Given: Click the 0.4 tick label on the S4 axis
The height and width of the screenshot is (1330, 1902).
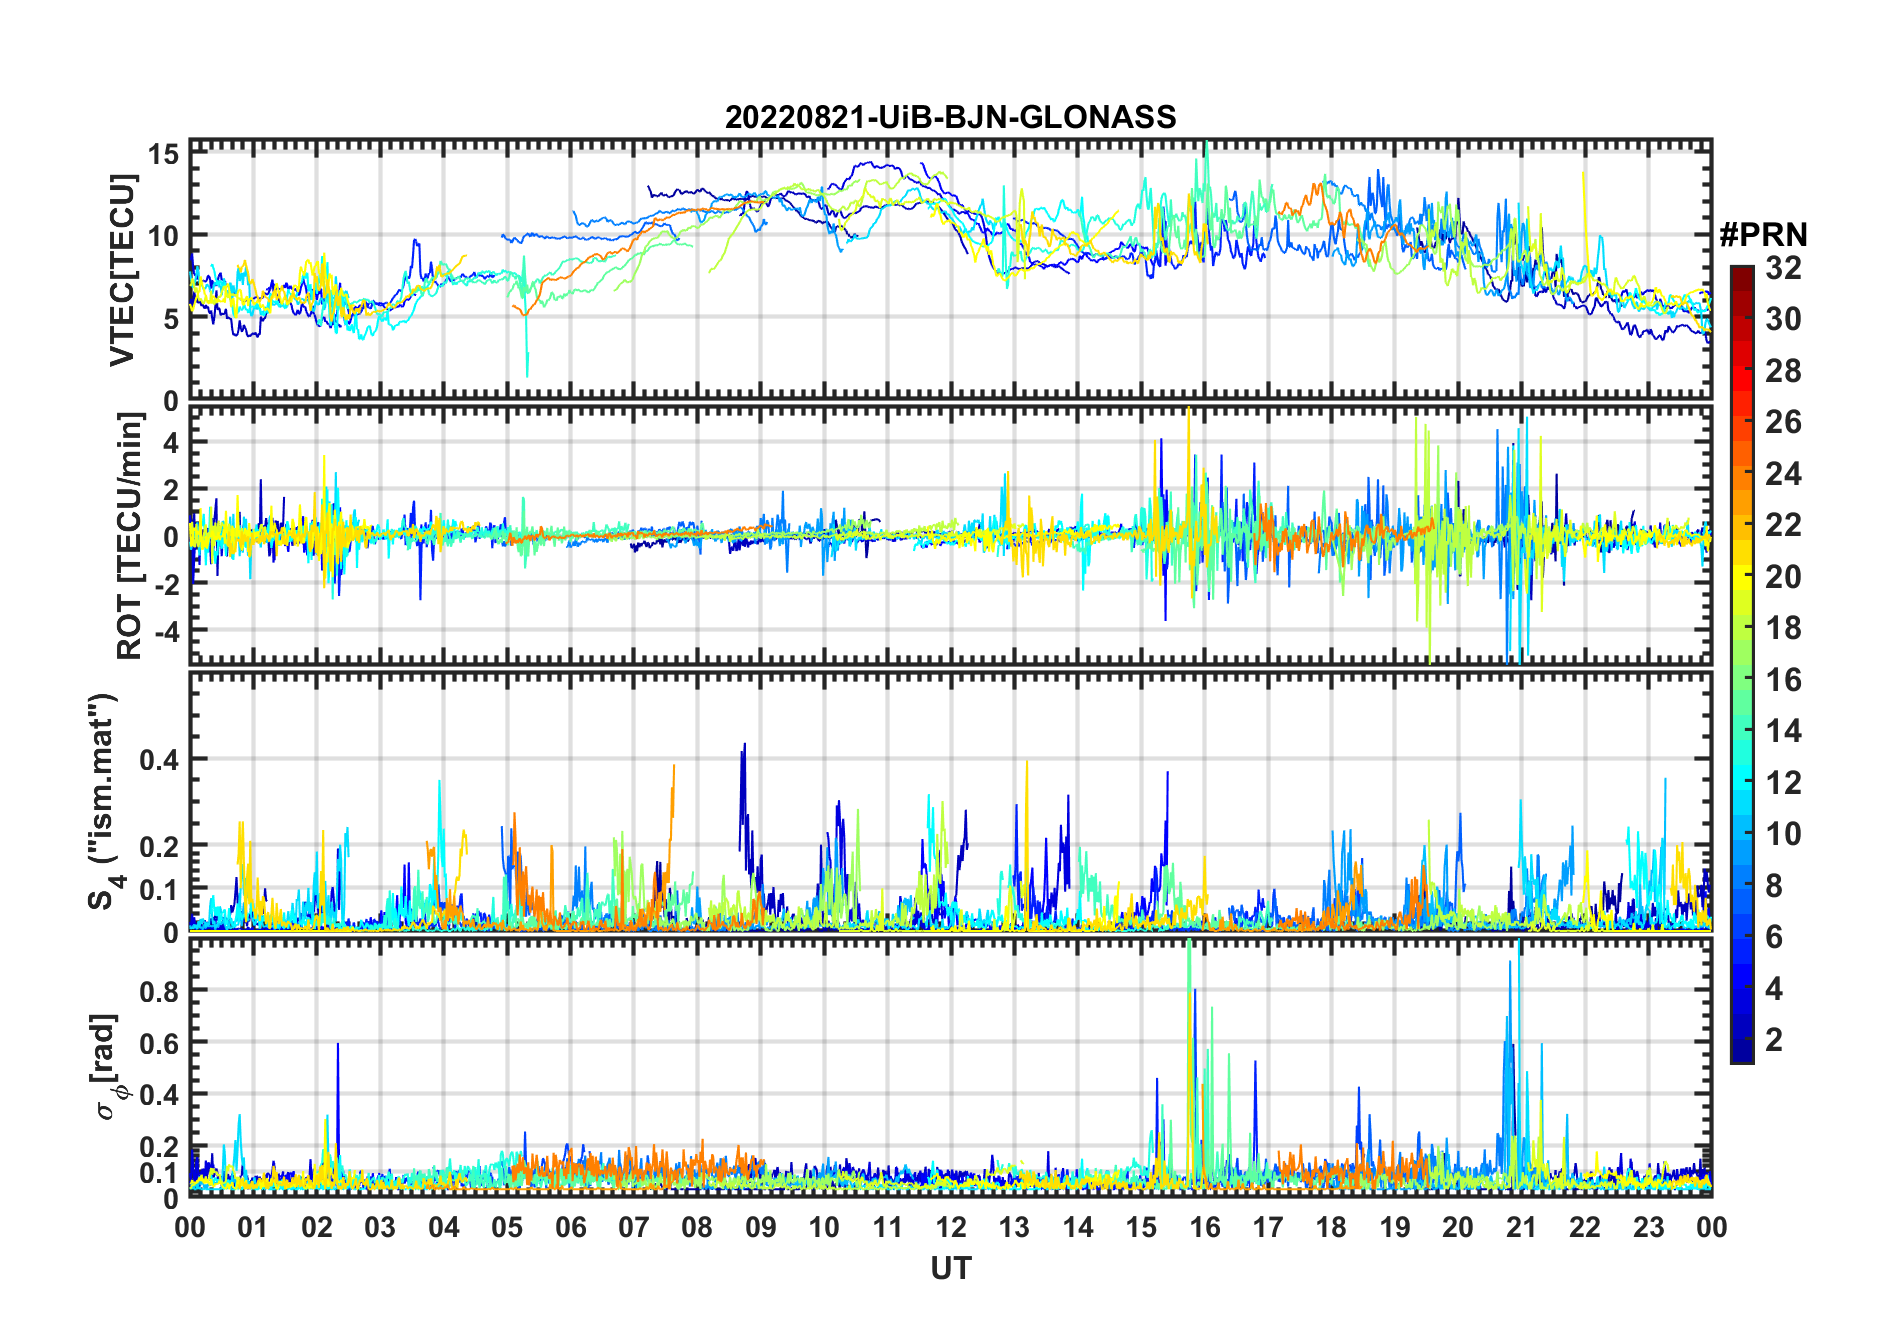Looking at the screenshot, I should pos(160,760).
